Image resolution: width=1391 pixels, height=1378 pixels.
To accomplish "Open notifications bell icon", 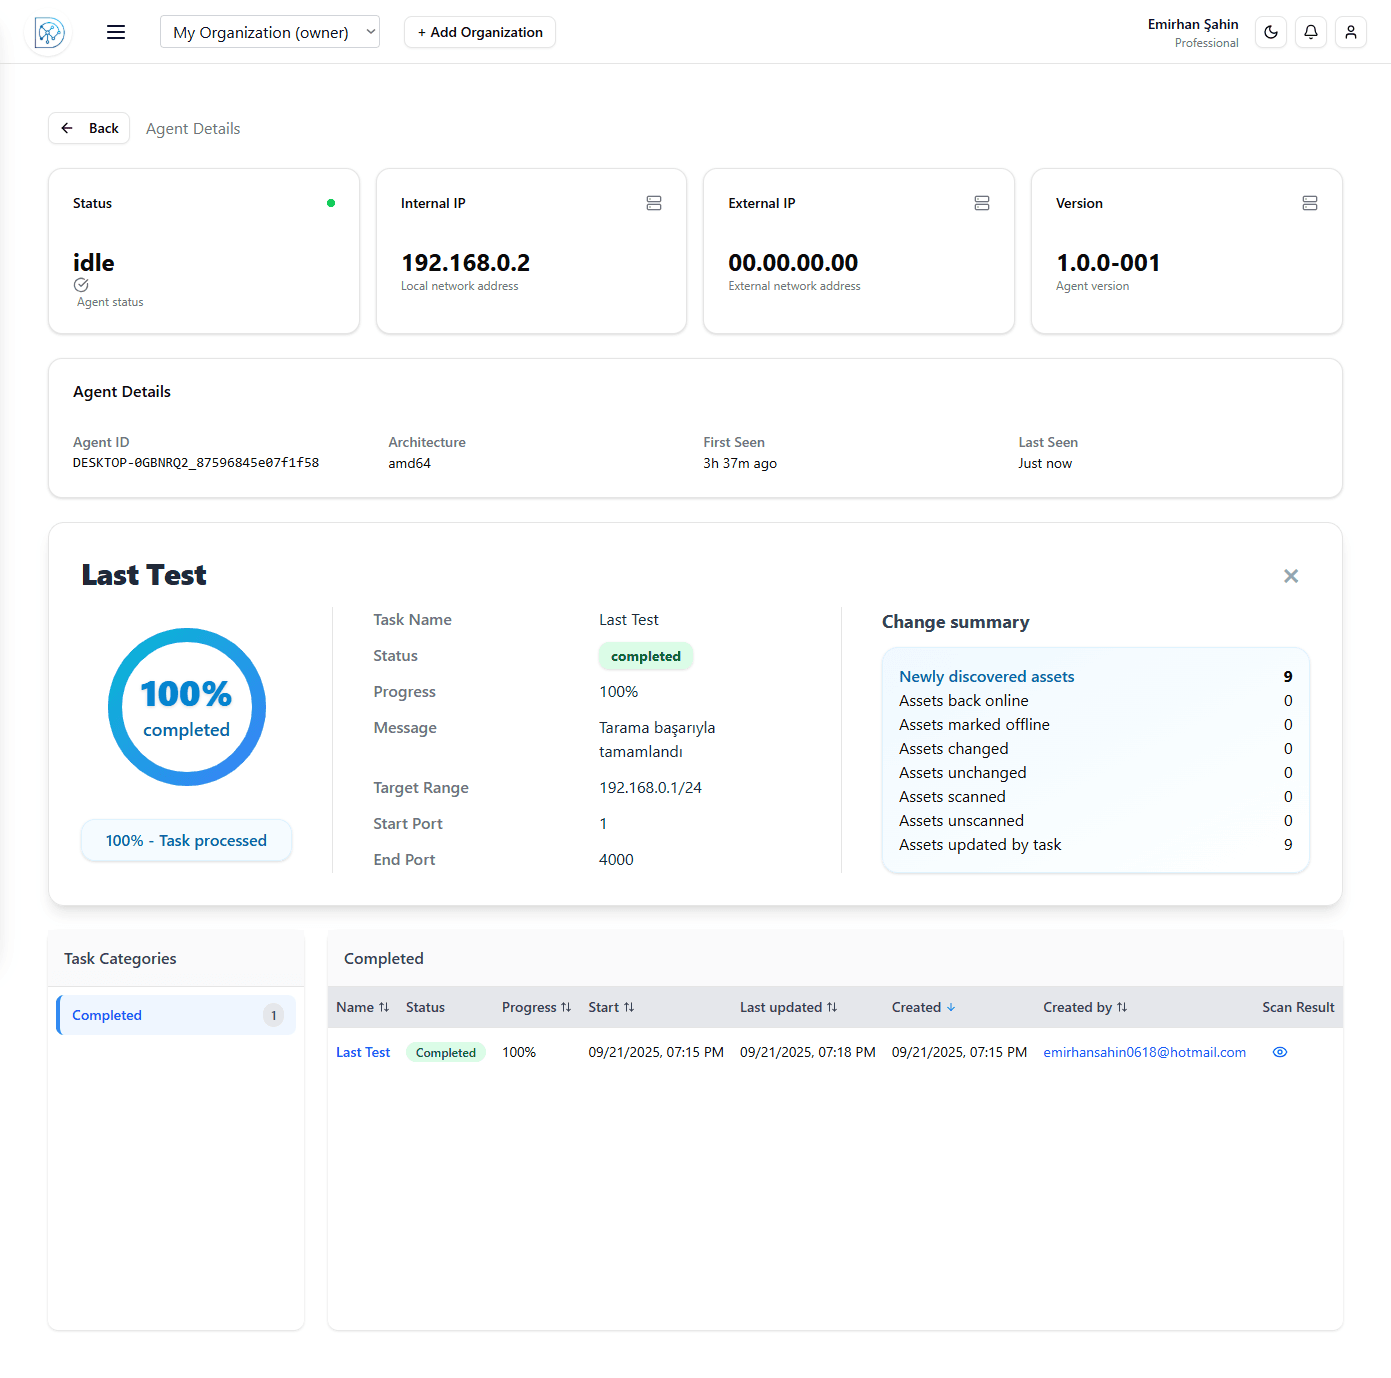I will click(1311, 32).
